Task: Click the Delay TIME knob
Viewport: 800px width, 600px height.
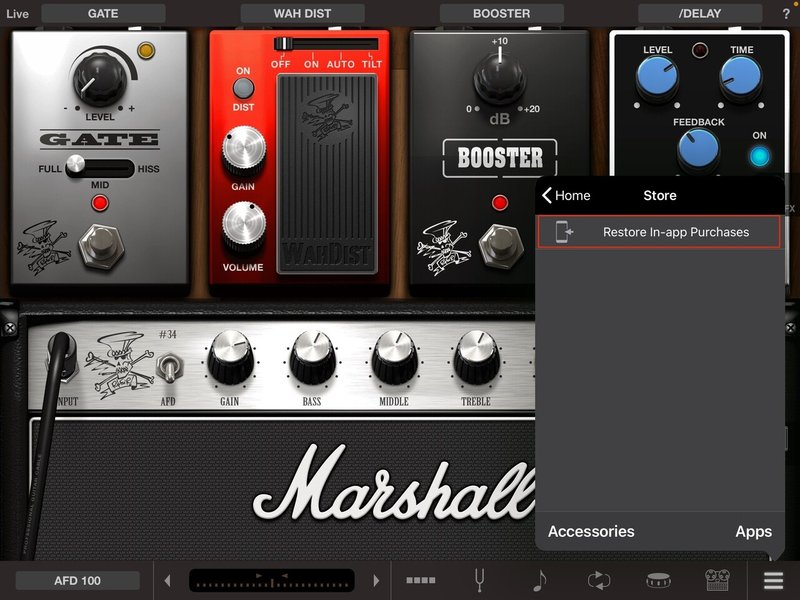Action: coord(740,78)
